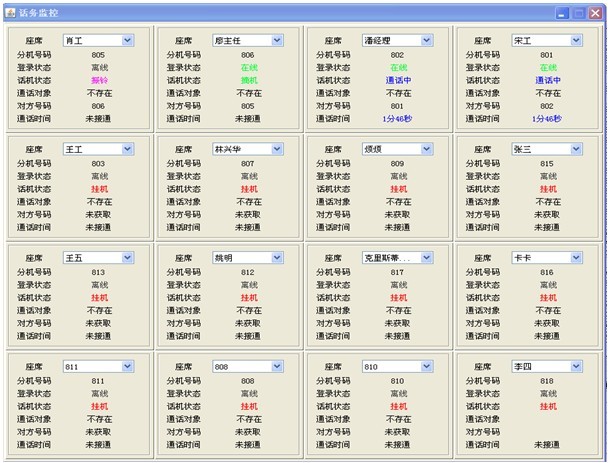The height and width of the screenshot is (463, 610).
Task: Expand the seat dropdown showing 808
Action: click(x=277, y=366)
